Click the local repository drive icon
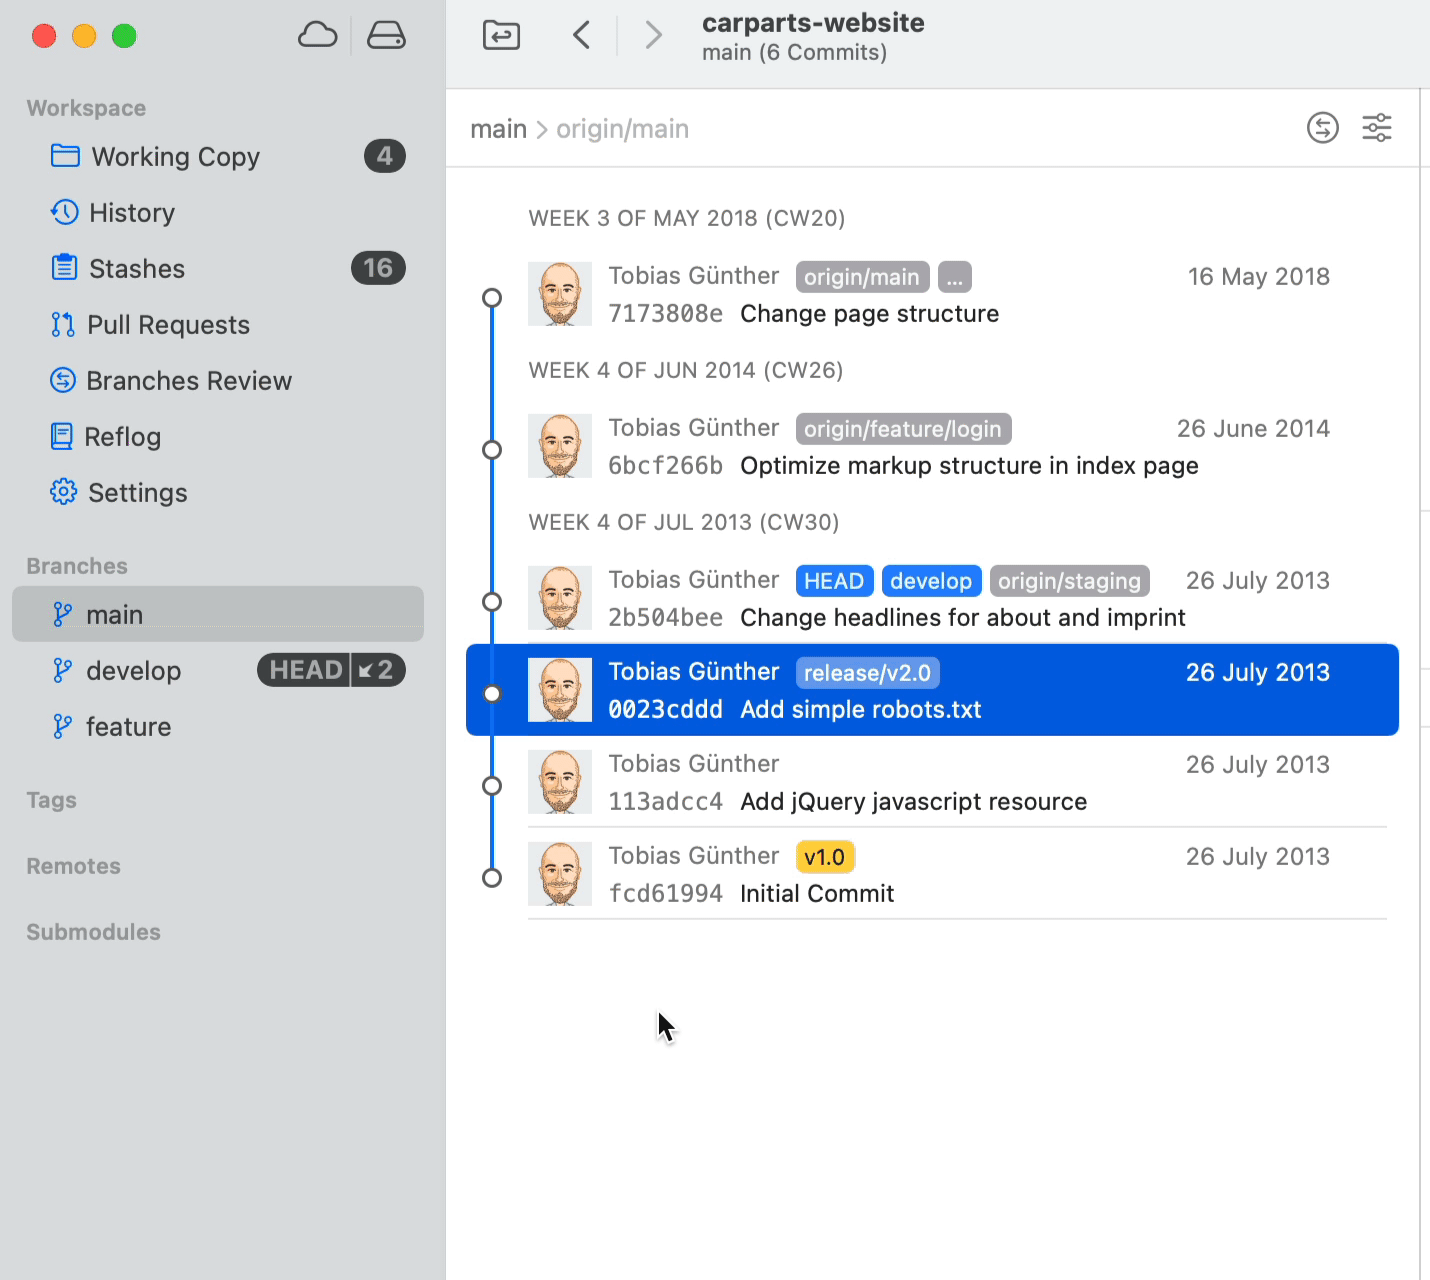1430x1280 pixels. pos(386,36)
